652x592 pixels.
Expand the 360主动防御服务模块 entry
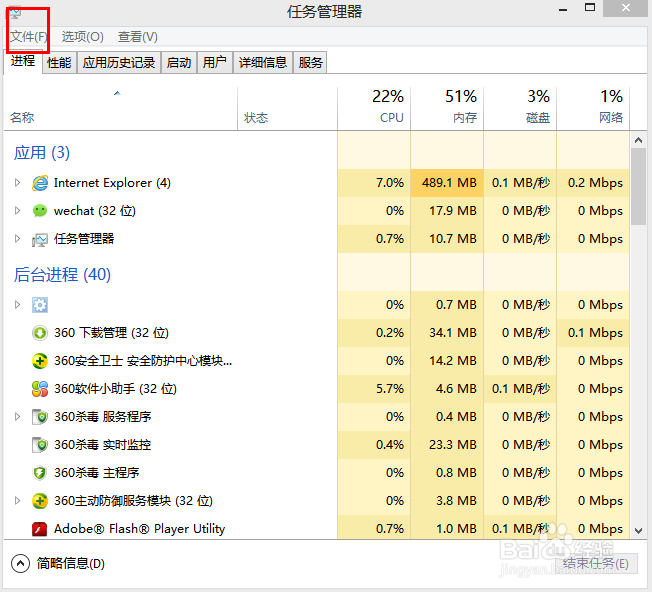coord(17,501)
